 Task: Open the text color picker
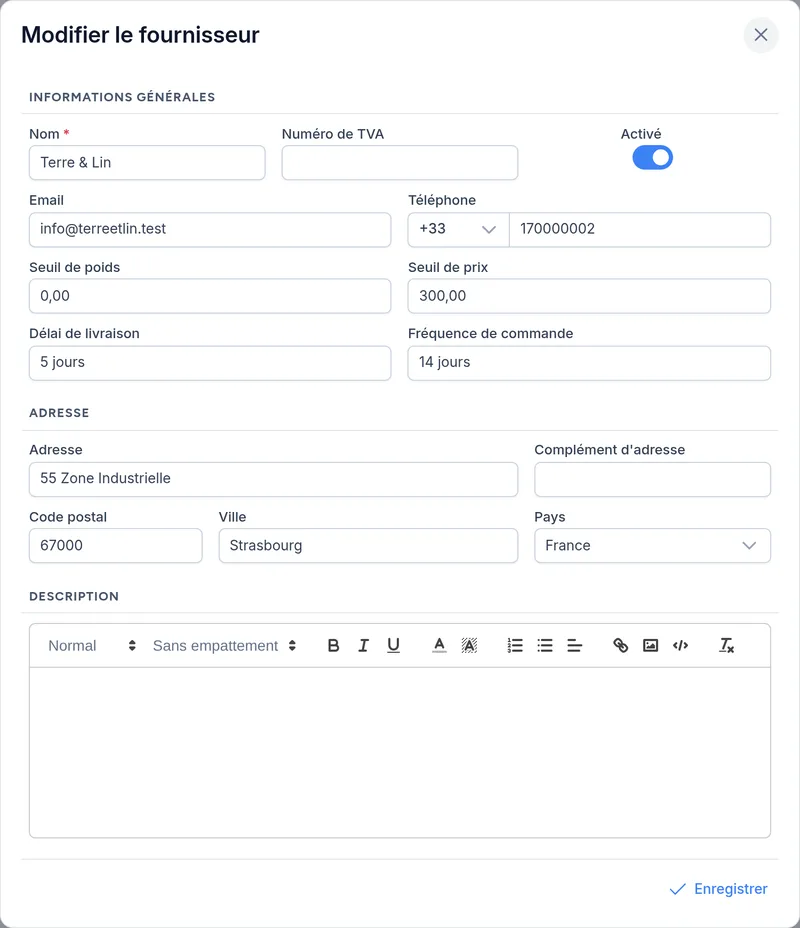(439, 645)
